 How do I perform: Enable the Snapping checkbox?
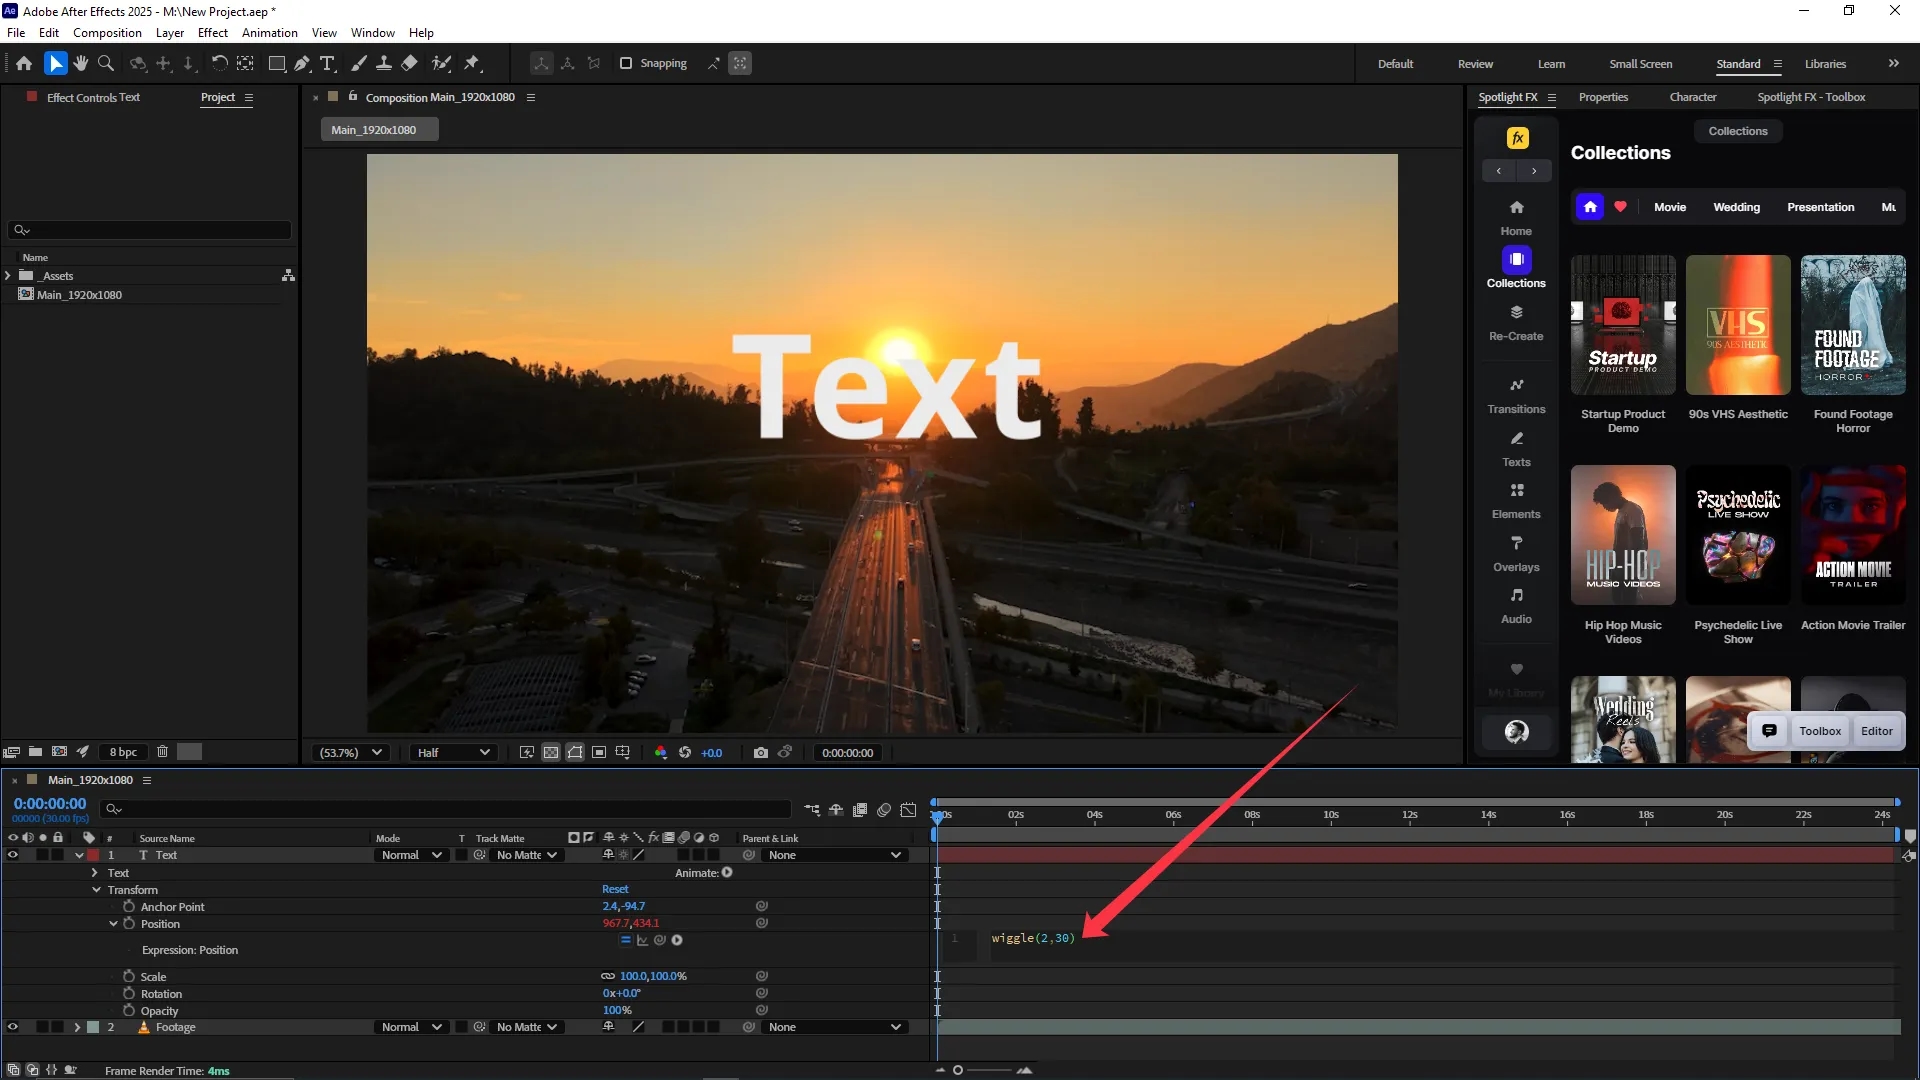coord(626,63)
